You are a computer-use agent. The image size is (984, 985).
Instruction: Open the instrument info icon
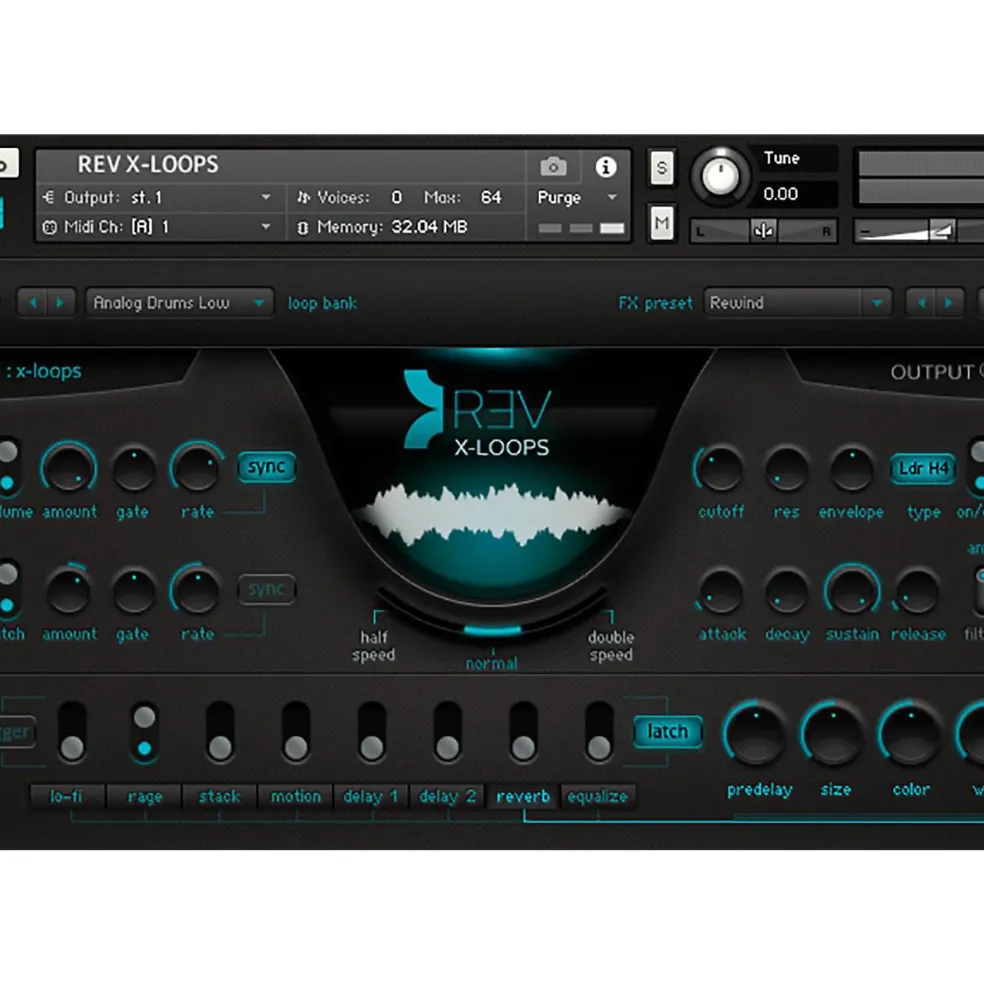[x=606, y=167]
